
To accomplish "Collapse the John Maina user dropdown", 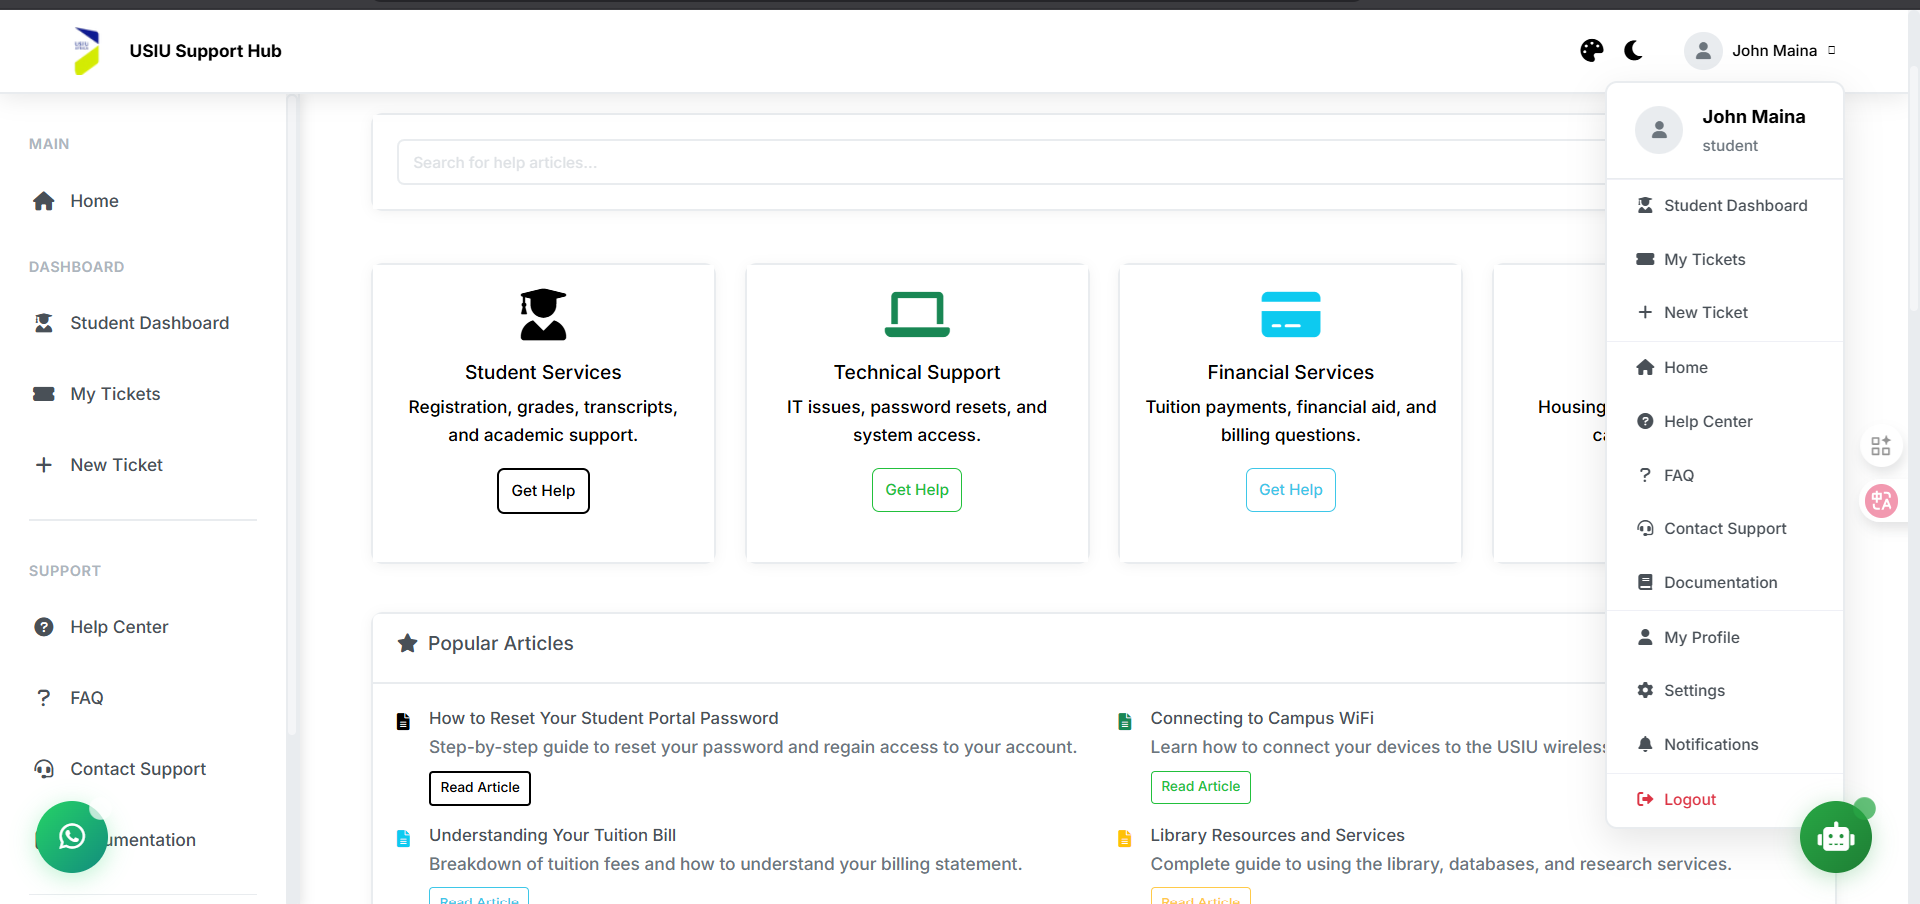I will tap(1762, 50).
